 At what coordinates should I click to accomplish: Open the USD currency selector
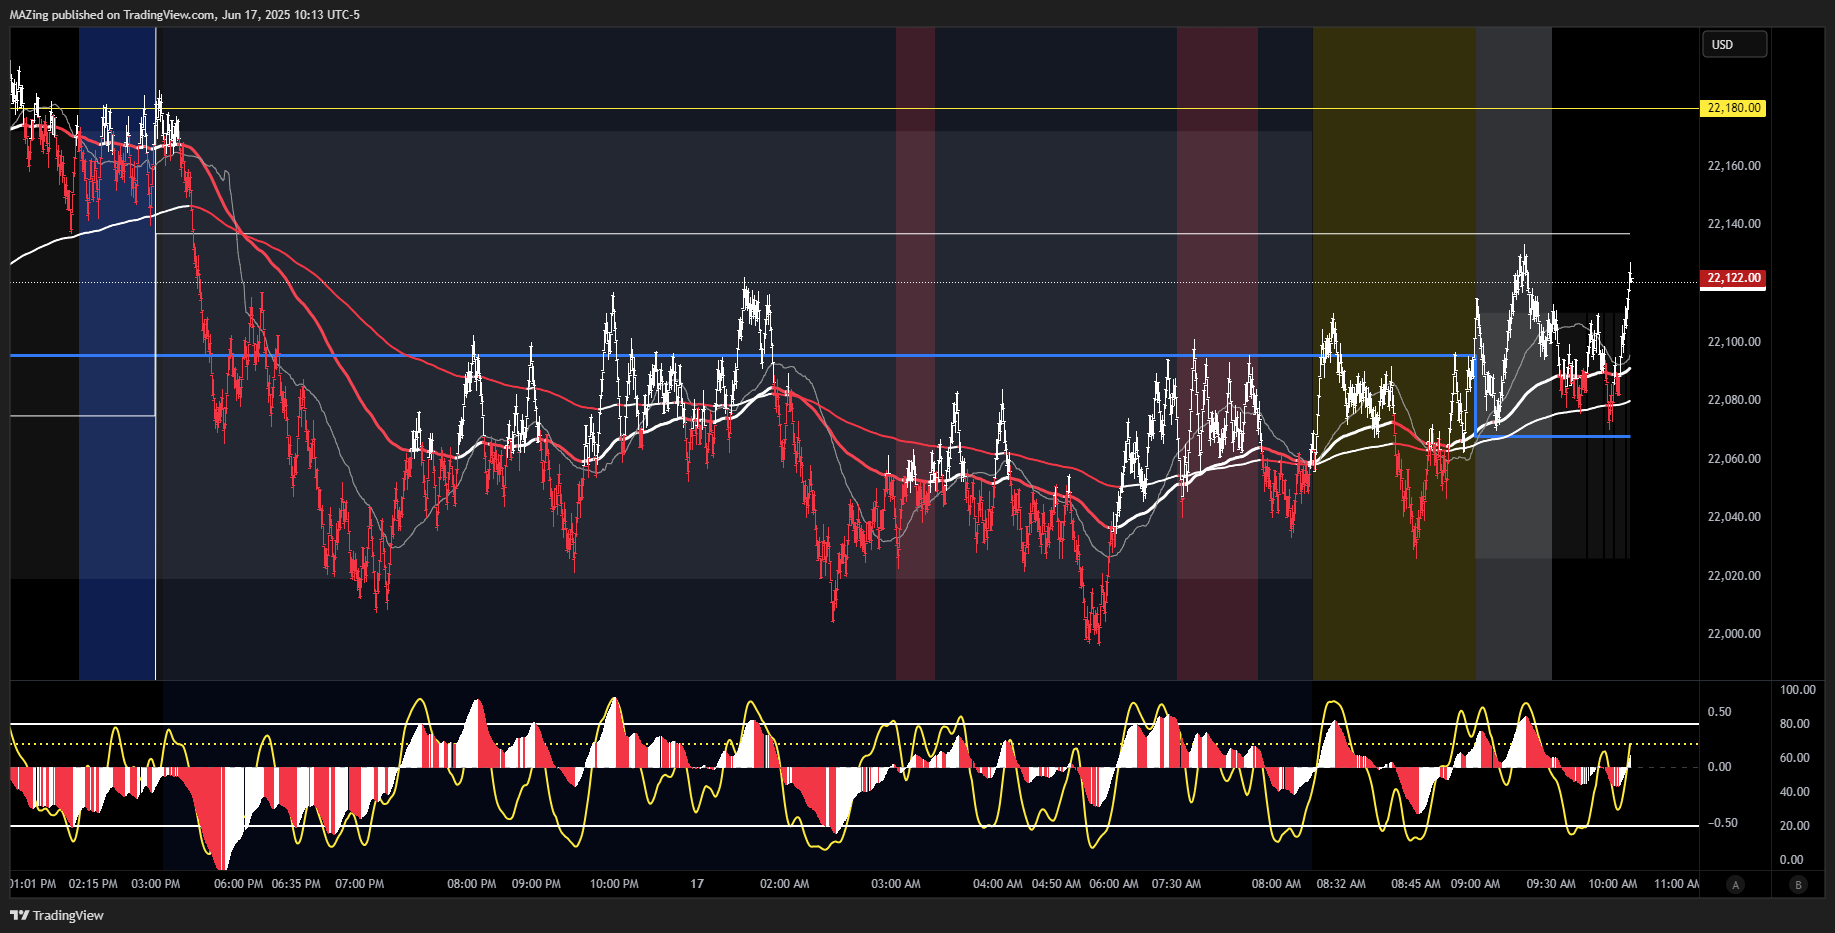pyautogui.click(x=1734, y=44)
